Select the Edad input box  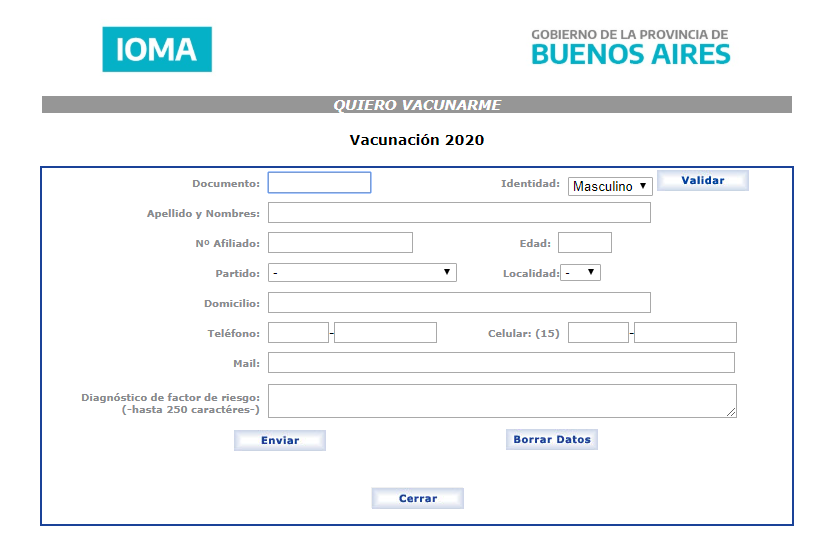click(585, 243)
